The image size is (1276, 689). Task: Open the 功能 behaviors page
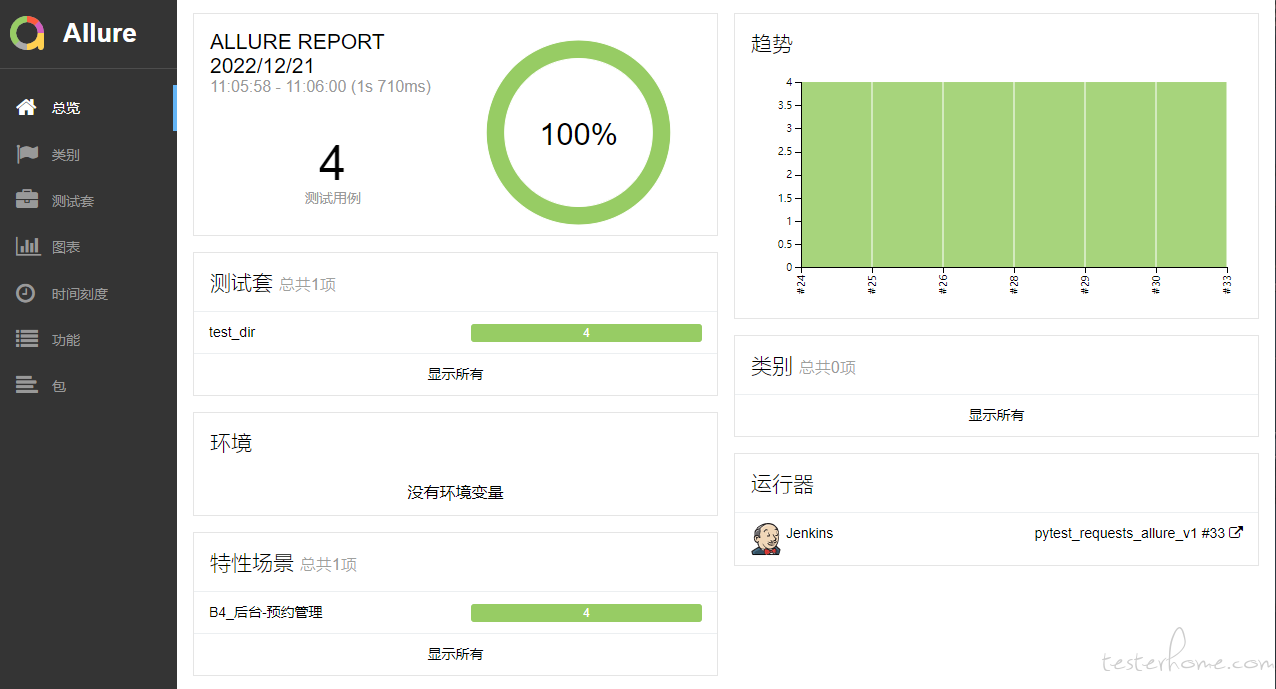(88, 339)
